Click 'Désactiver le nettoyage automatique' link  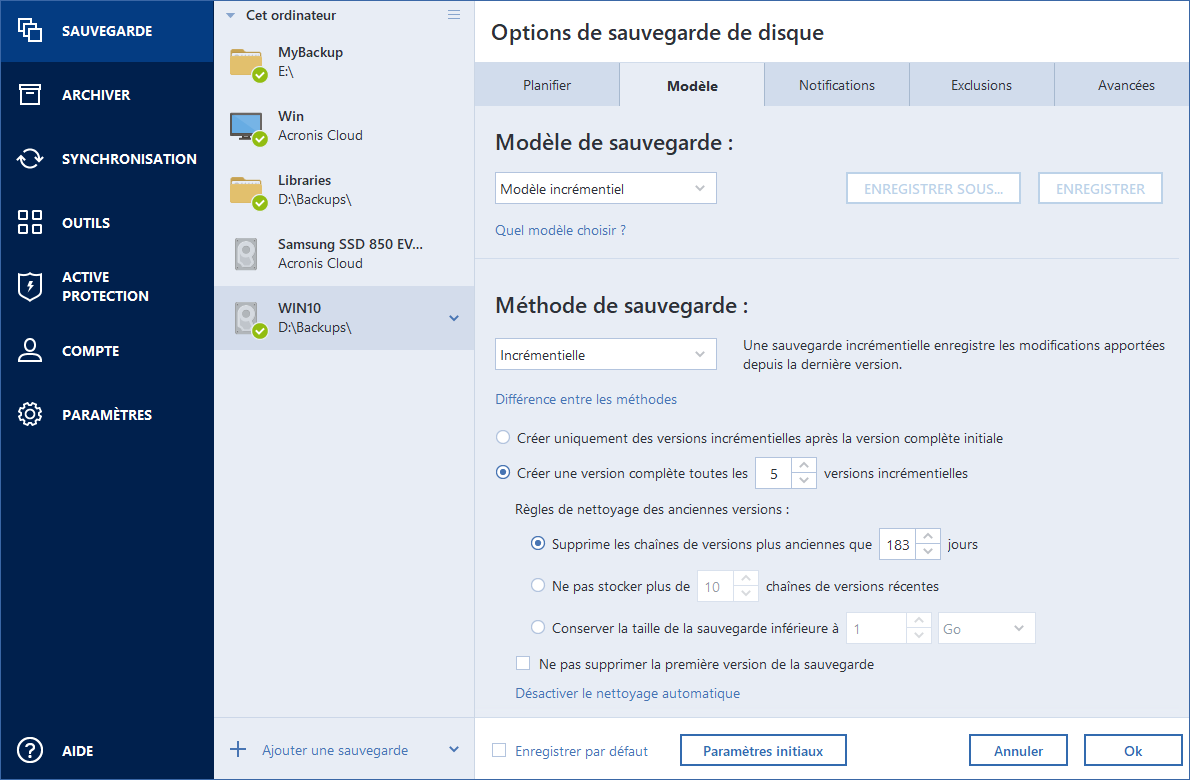pyautogui.click(x=627, y=693)
